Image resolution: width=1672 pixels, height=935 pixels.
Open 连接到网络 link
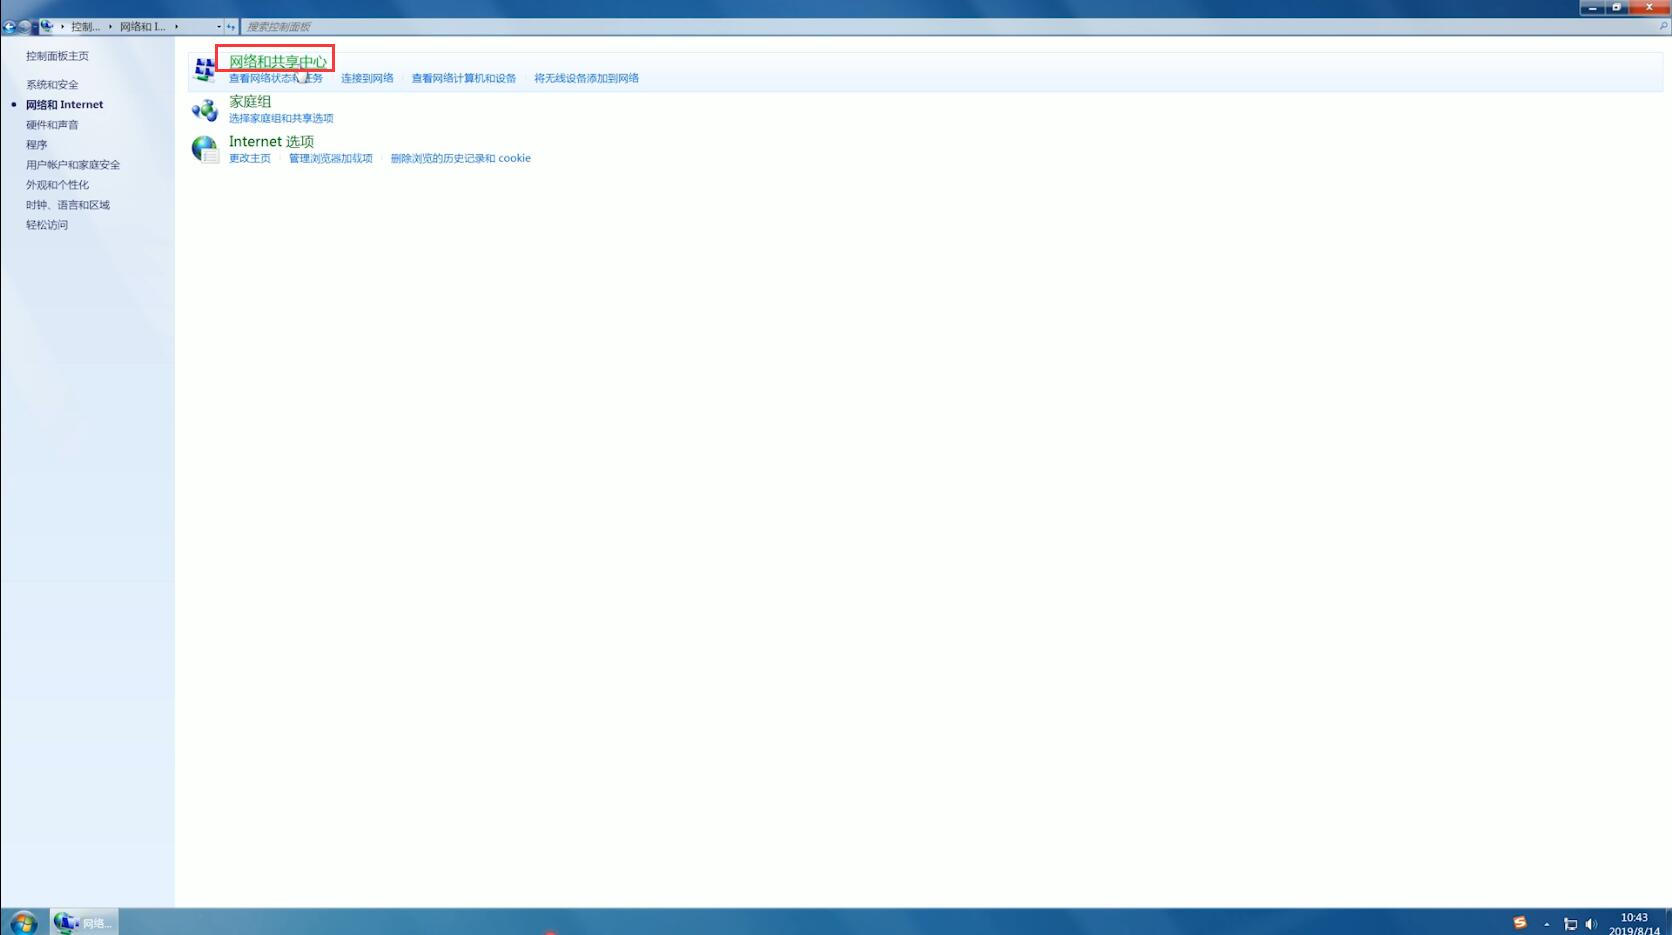[x=367, y=78]
